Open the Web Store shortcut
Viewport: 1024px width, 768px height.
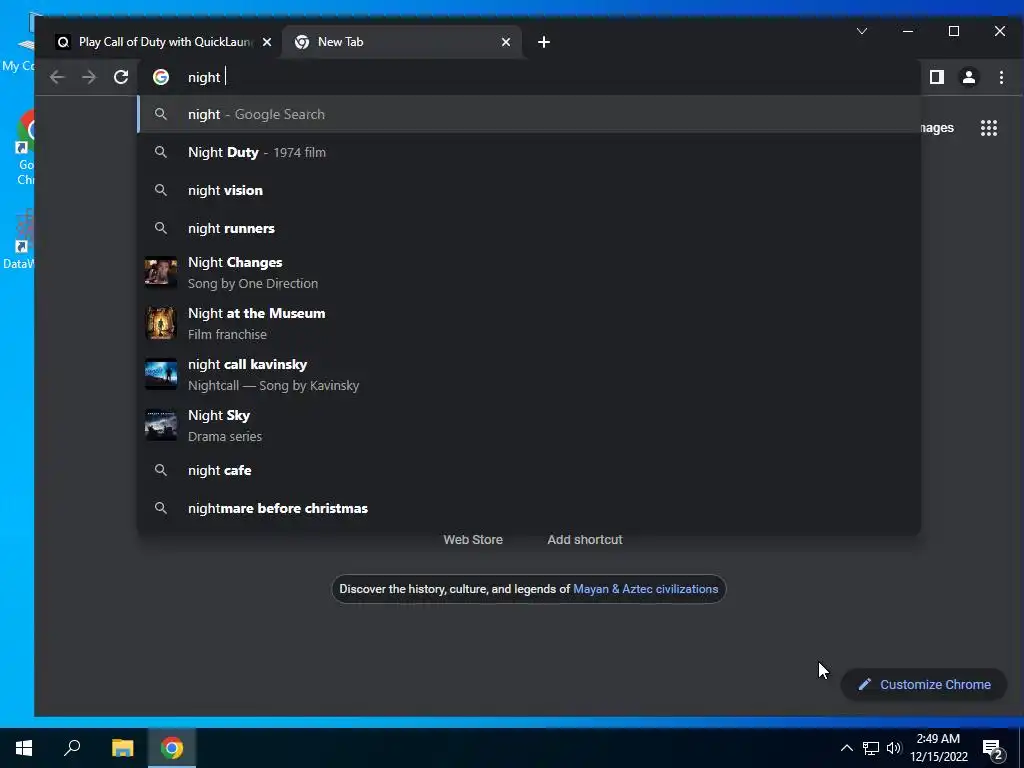click(x=473, y=539)
